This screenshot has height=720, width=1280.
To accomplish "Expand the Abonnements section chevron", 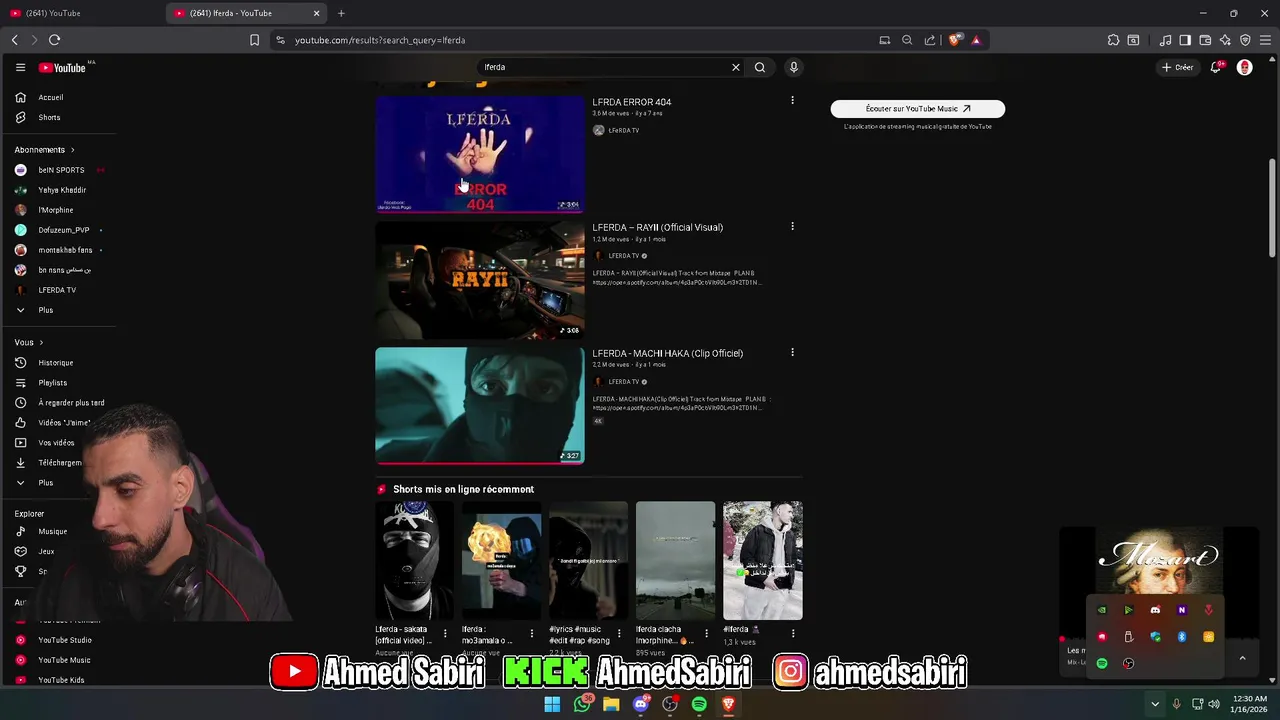I will coord(72,150).
